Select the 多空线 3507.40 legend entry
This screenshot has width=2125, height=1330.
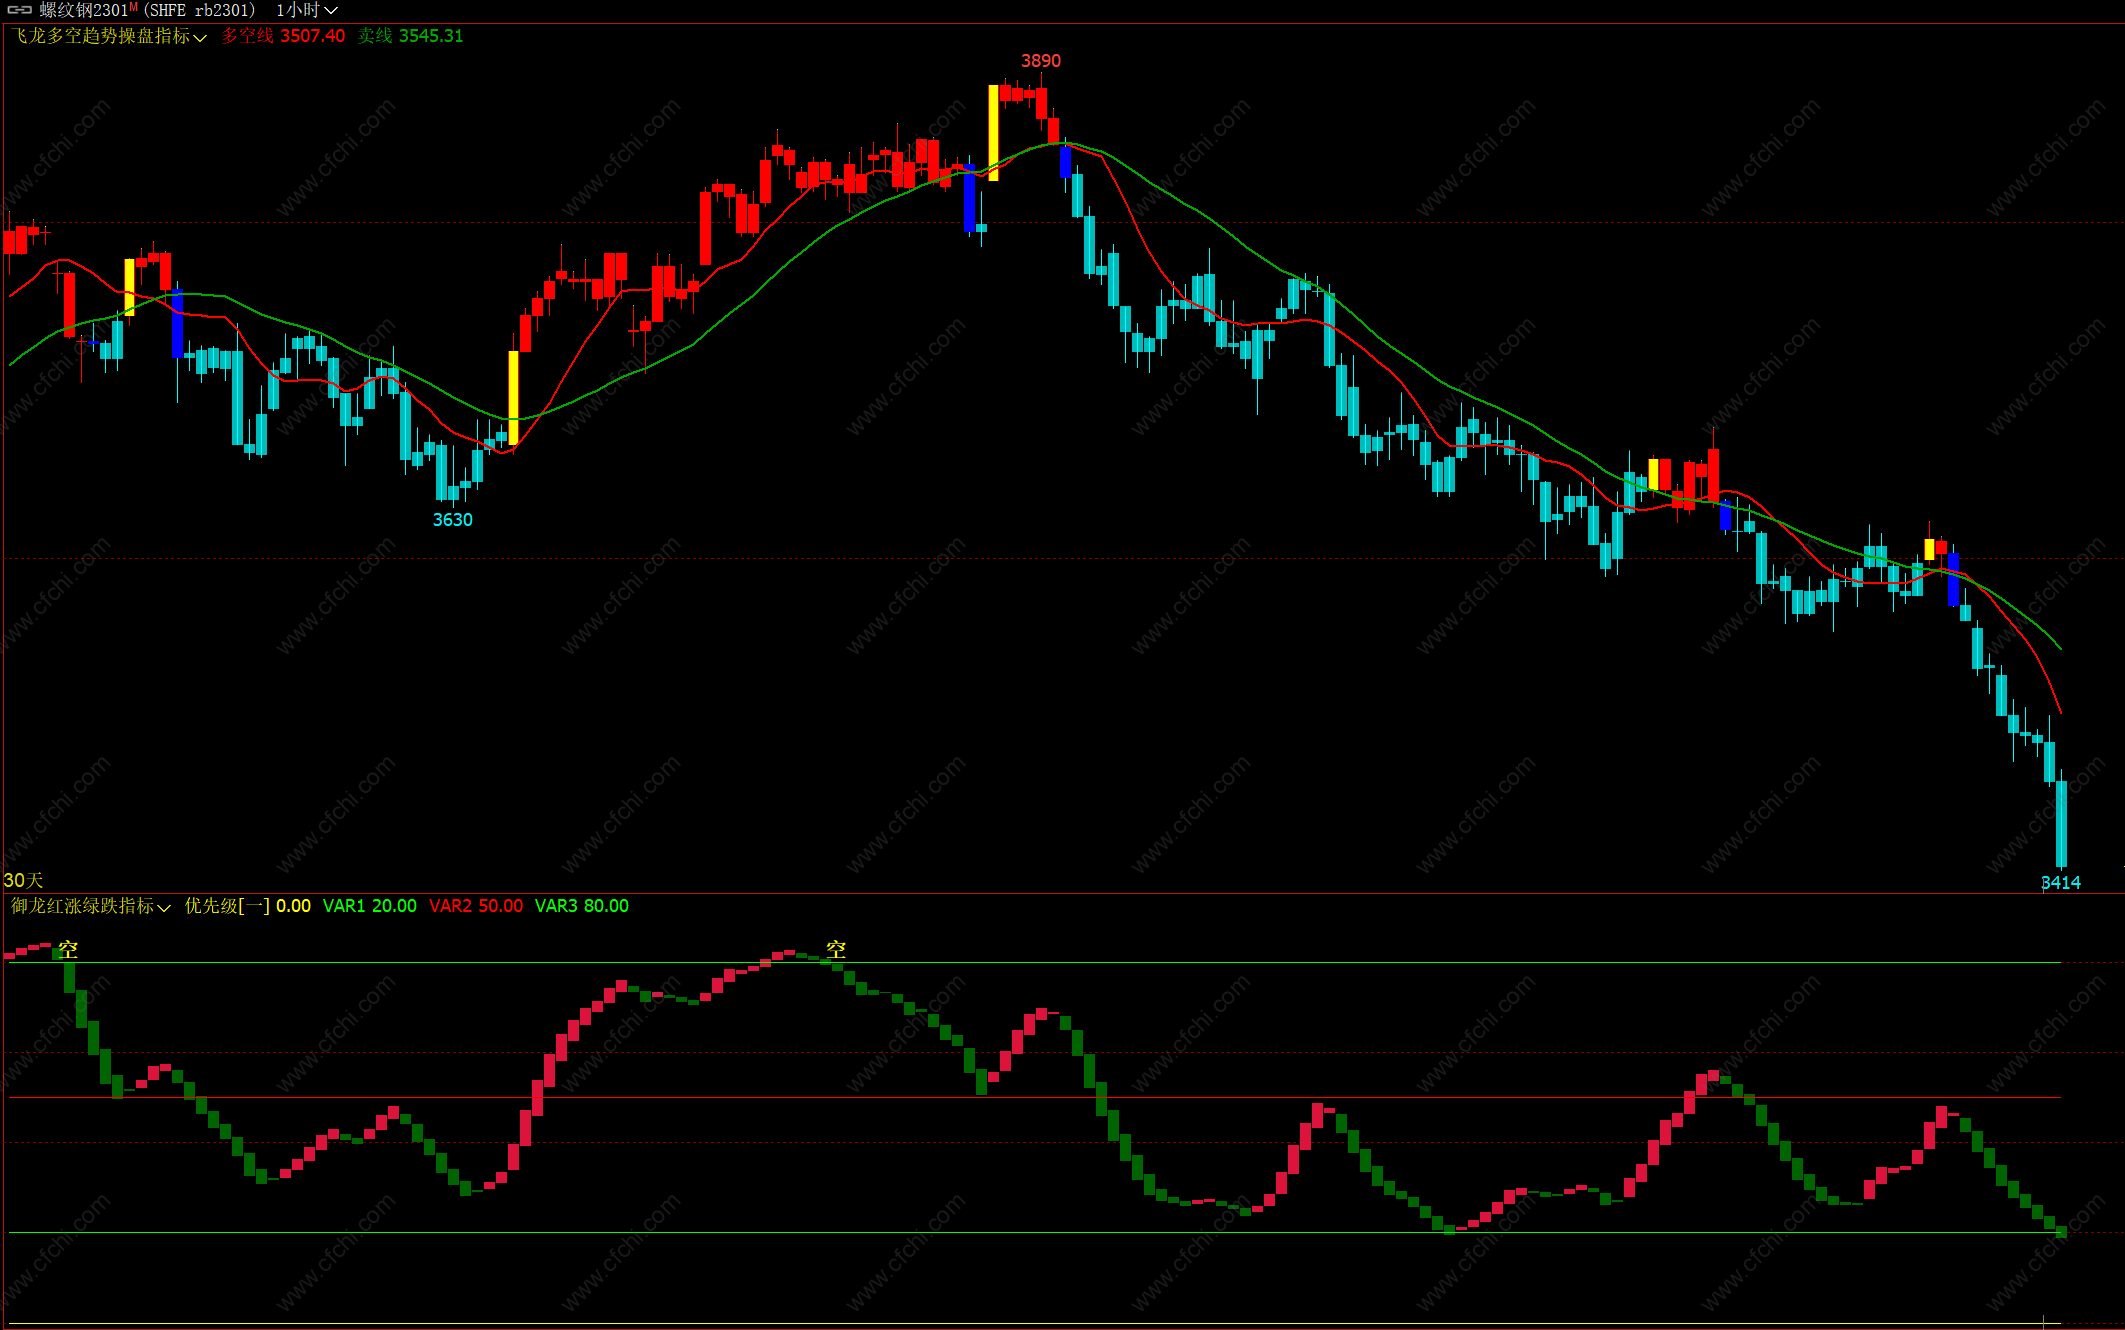(x=283, y=36)
